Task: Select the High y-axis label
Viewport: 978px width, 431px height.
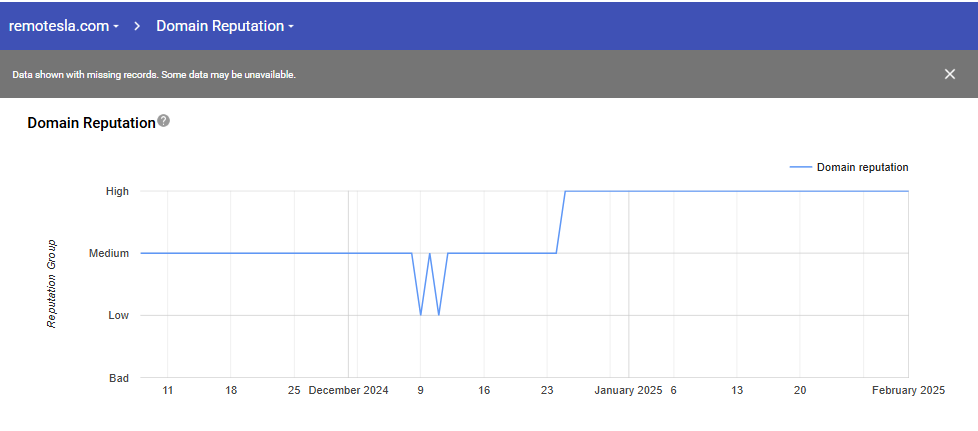Action: tap(117, 191)
